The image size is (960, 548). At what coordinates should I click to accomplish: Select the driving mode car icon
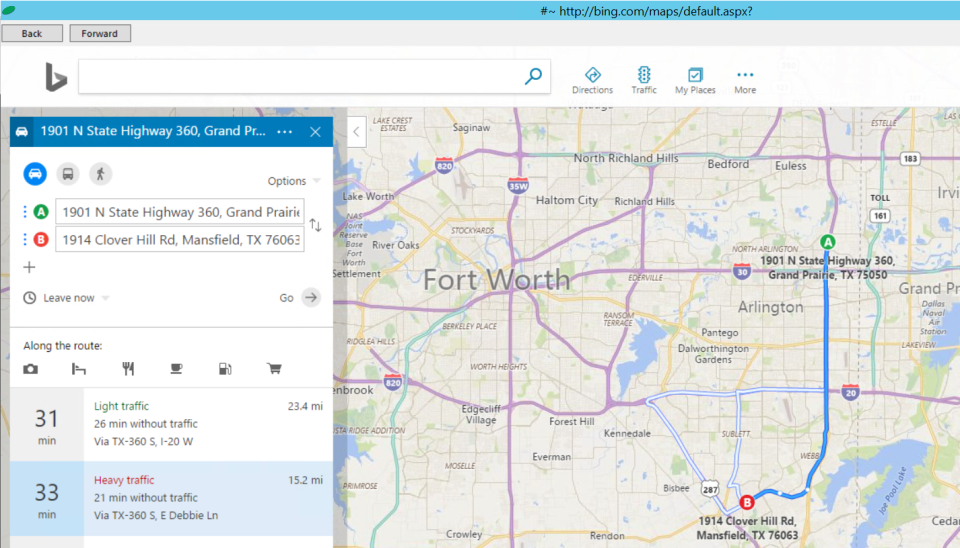pyautogui.click(x=35, y=173)
